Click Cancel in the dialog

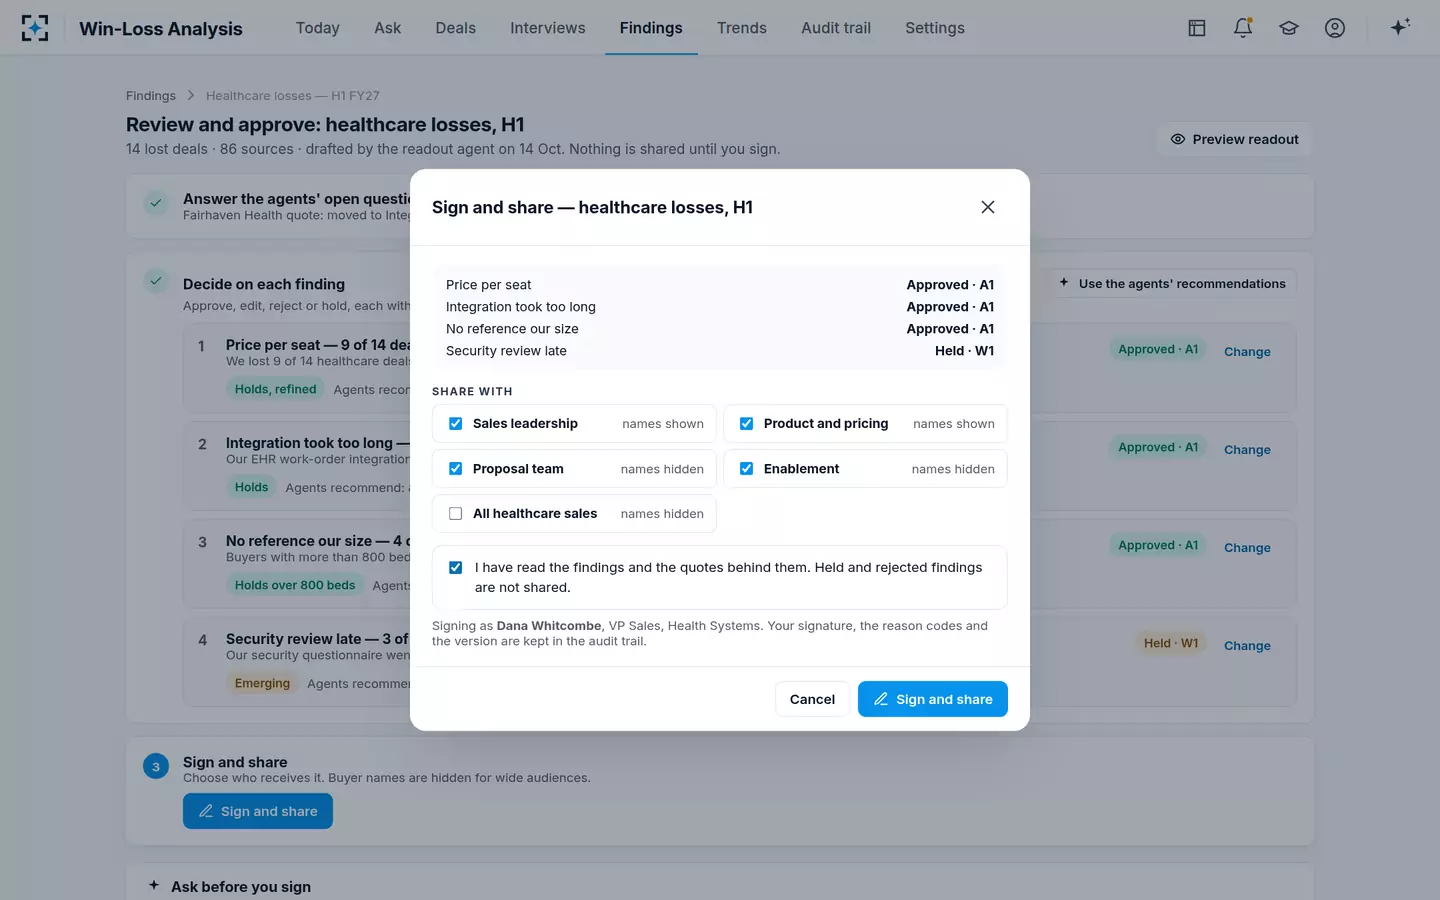click(812, 699)
